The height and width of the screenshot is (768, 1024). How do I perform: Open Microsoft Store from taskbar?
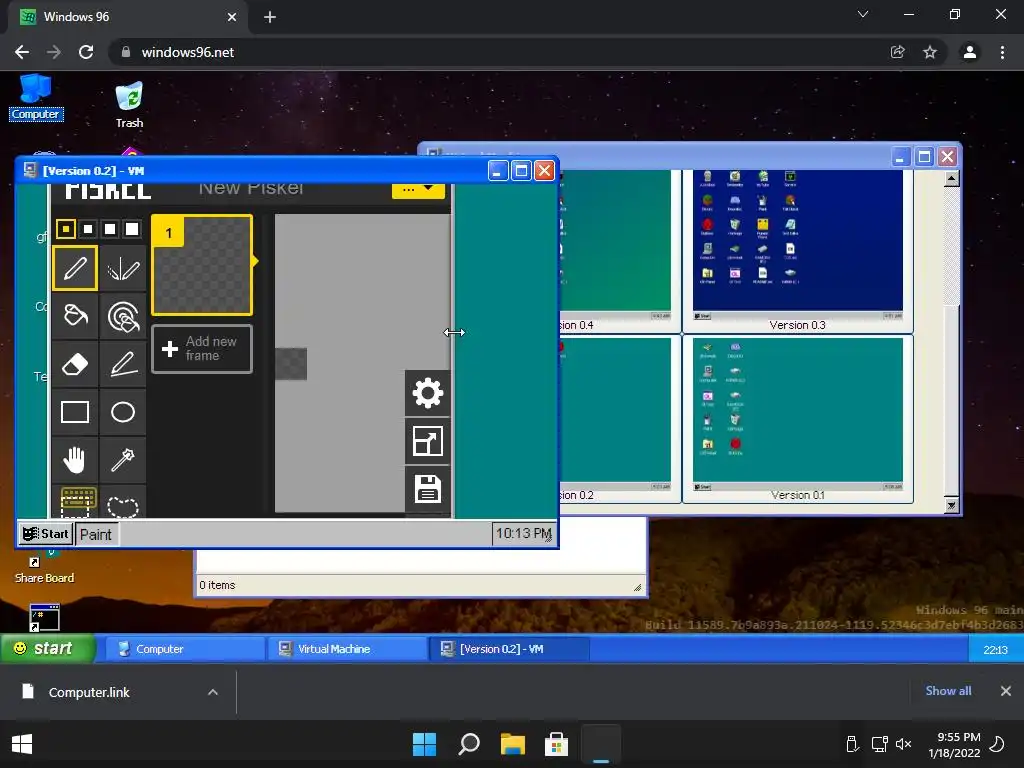(x=556, y=744)
